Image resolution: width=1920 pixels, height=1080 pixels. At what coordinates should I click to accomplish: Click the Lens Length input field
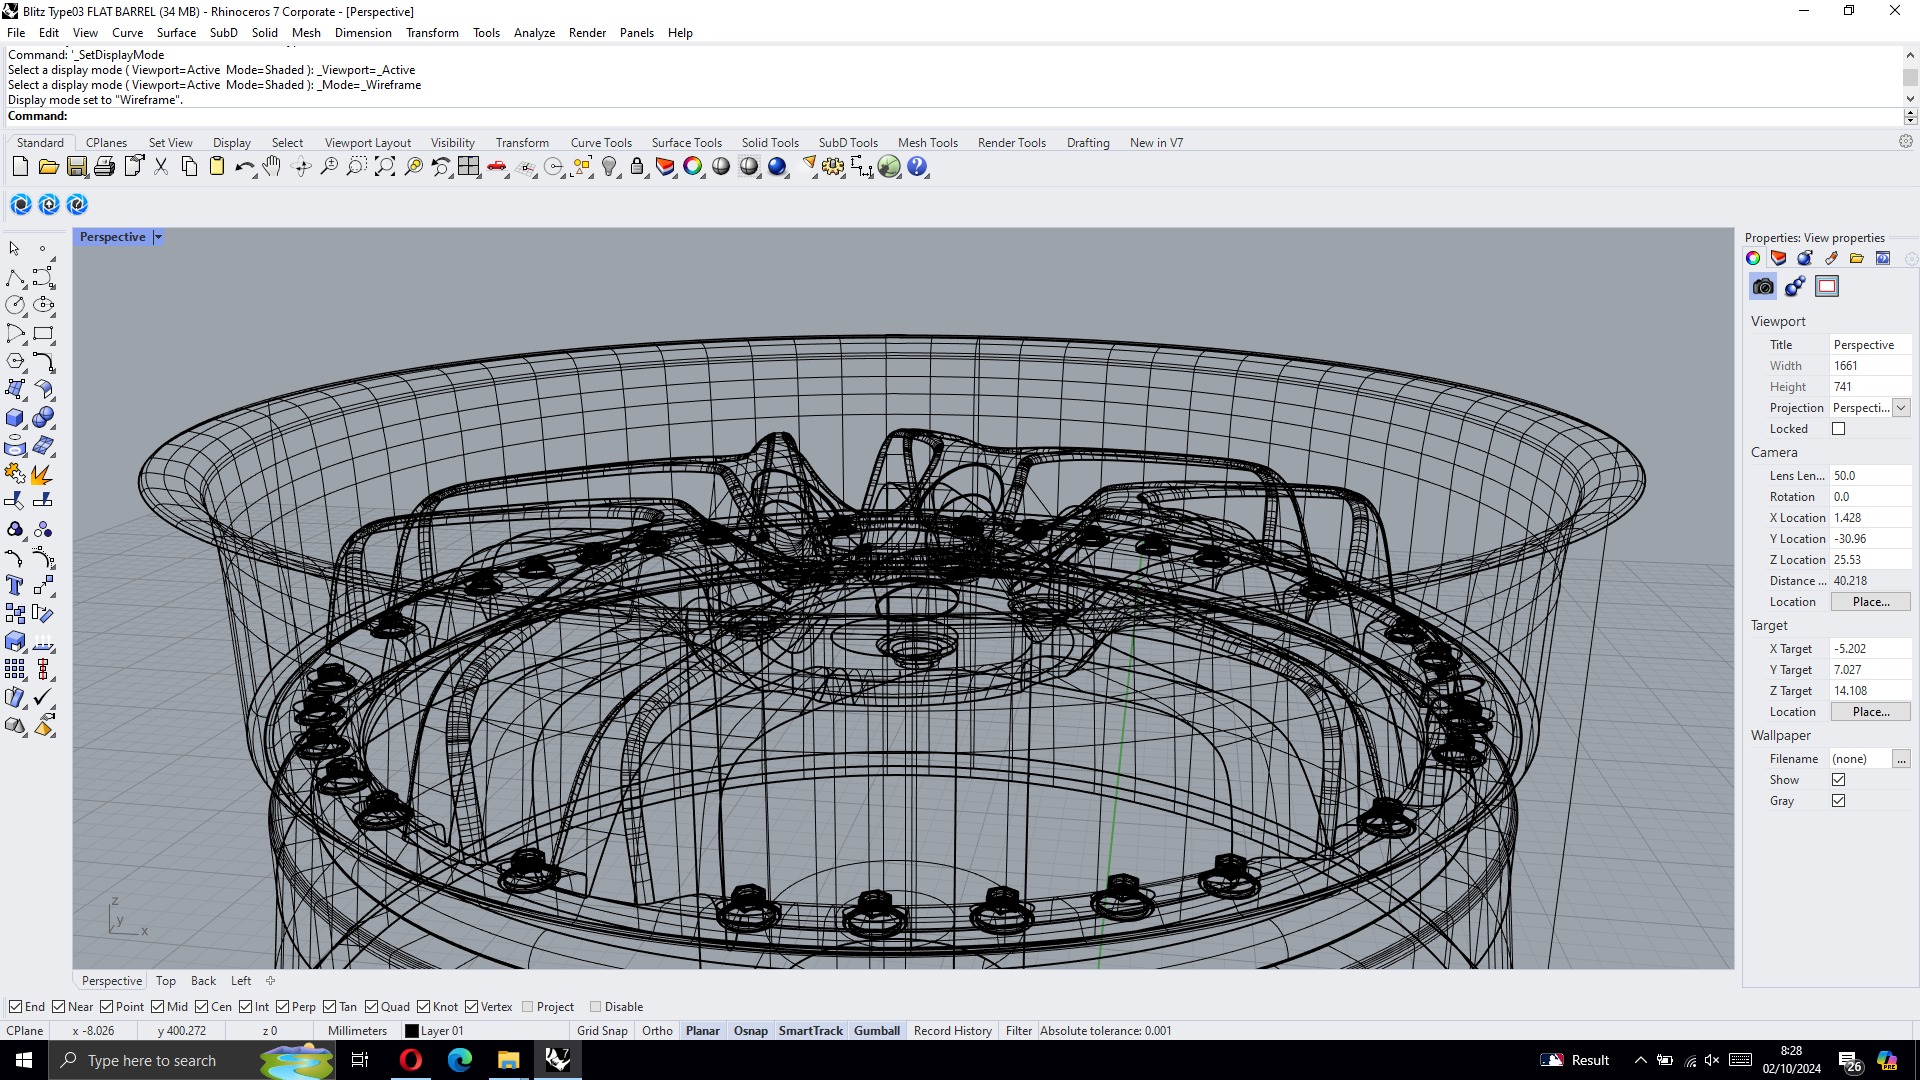pos(1868,476)
